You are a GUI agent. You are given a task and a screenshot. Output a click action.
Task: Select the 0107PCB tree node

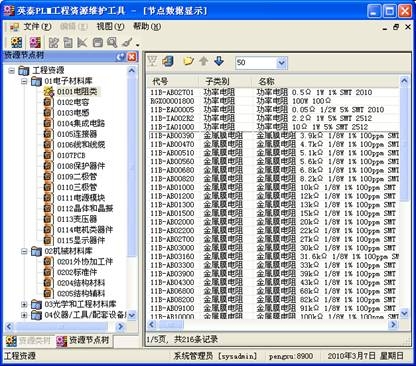coord(71,156)
